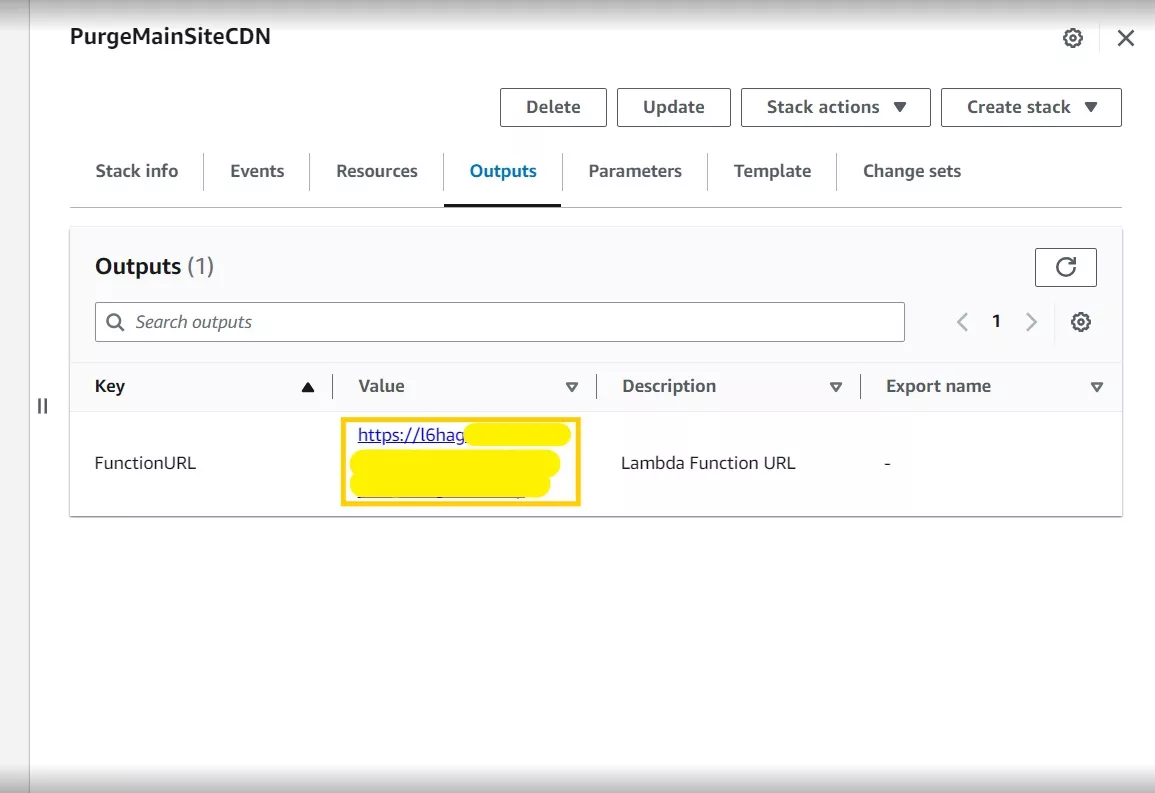Go to next outputs page arrow
This screenshot has width=1155, height=793.
click(x=1031, y=322)
